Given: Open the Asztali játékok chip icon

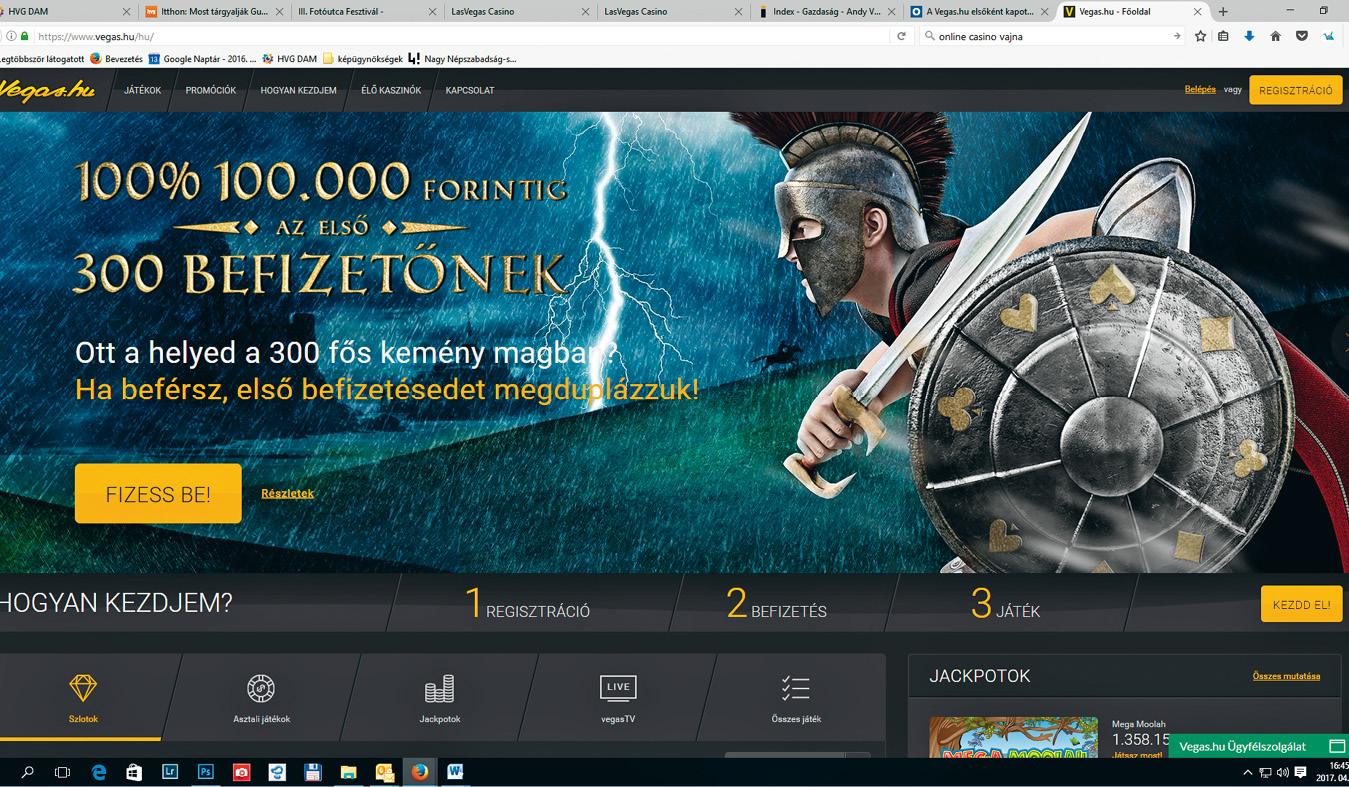Looking at the screenshot, I should tap(260, 688).
